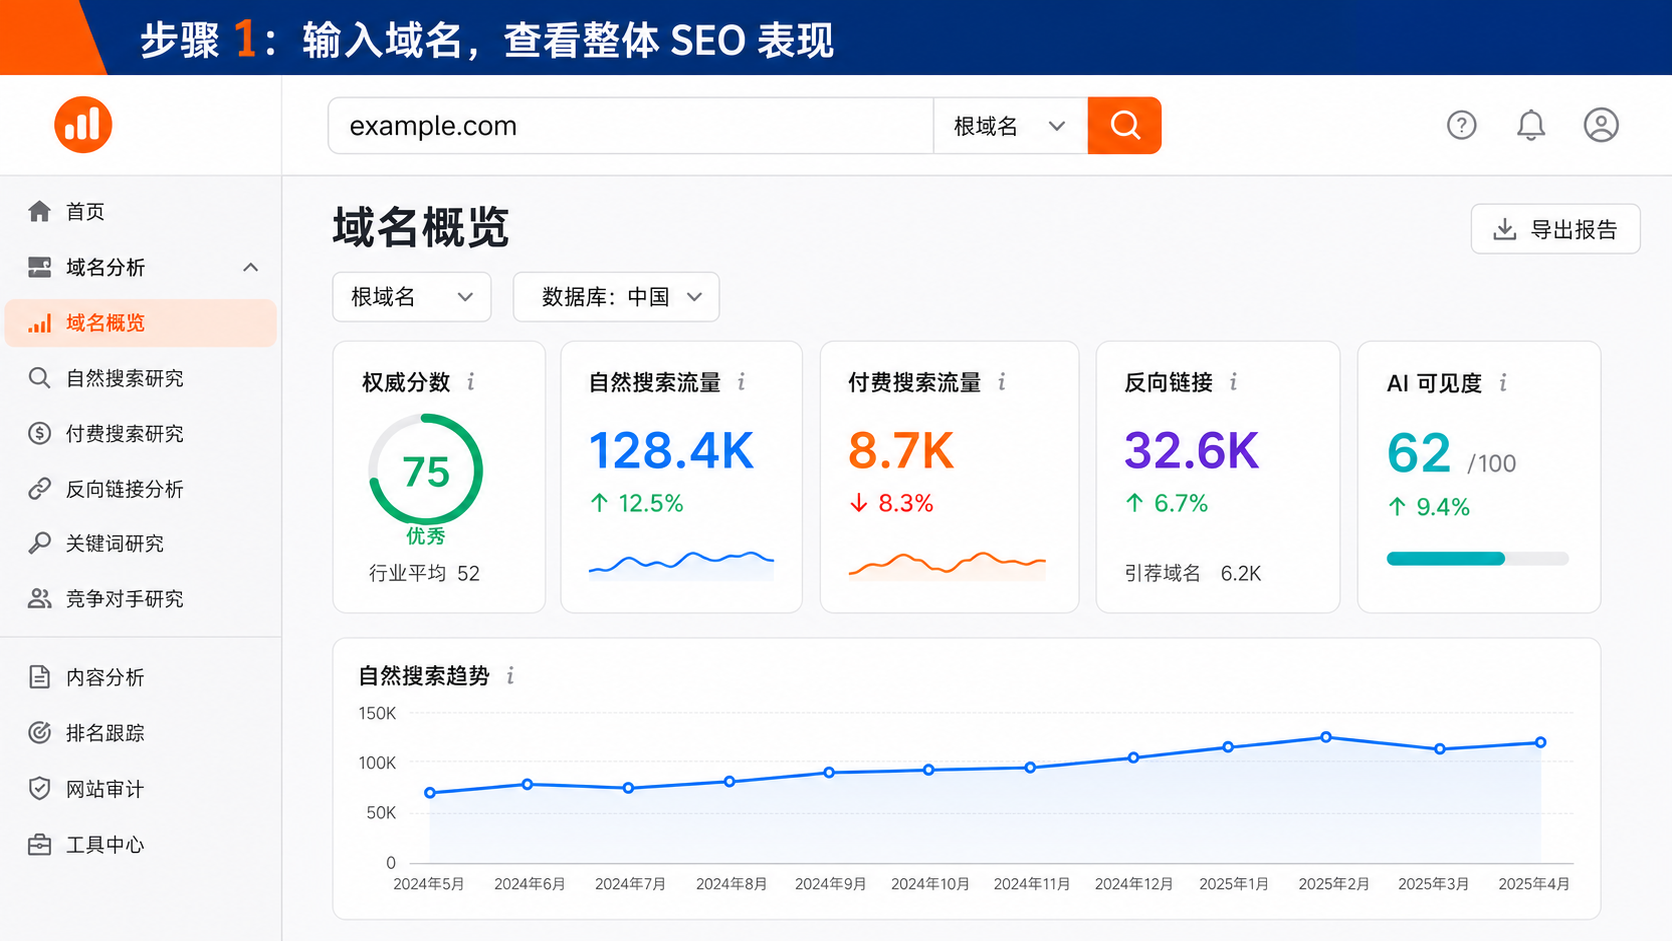Click the 2024年12月 axis label
Image resolution: width=1672 pixels, height=941 pixels.
[1134, 884]
